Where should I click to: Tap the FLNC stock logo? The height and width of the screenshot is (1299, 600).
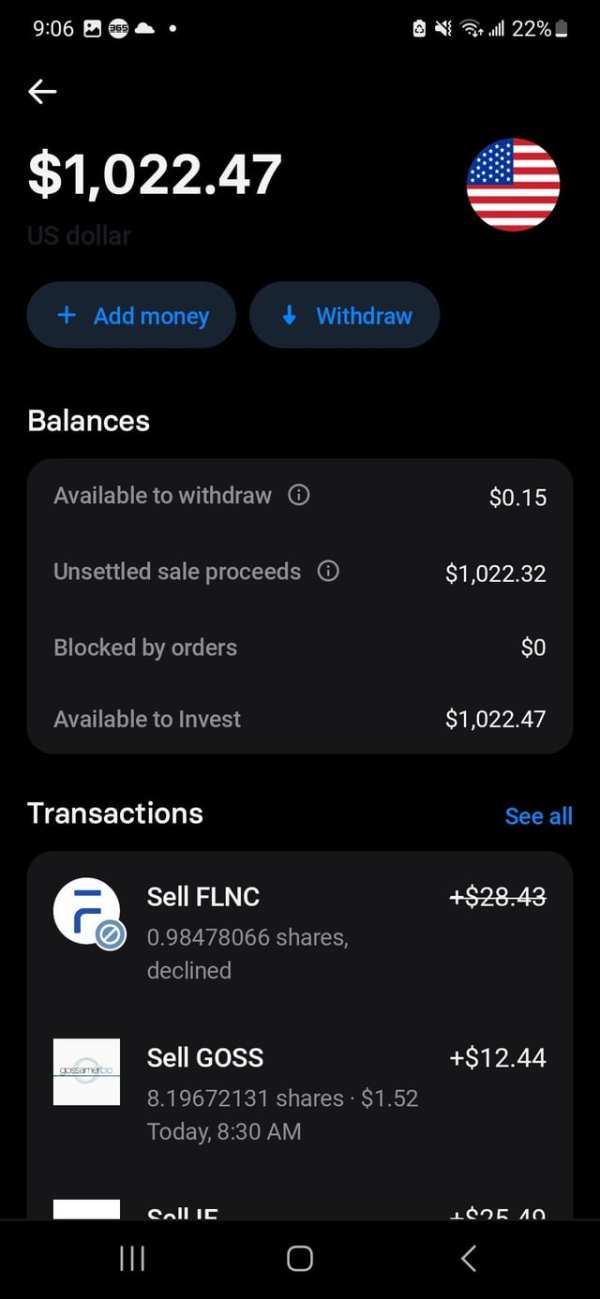tap(87, 912)
